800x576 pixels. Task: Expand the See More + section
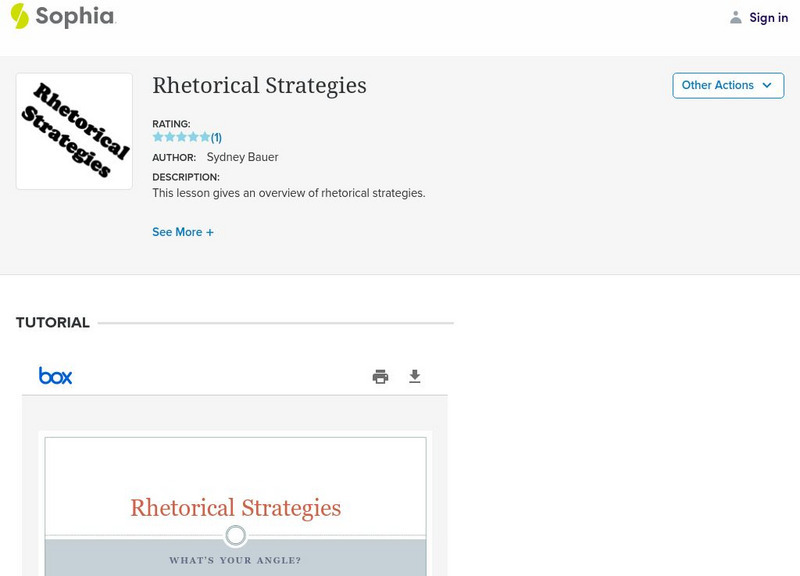[183, 232]
